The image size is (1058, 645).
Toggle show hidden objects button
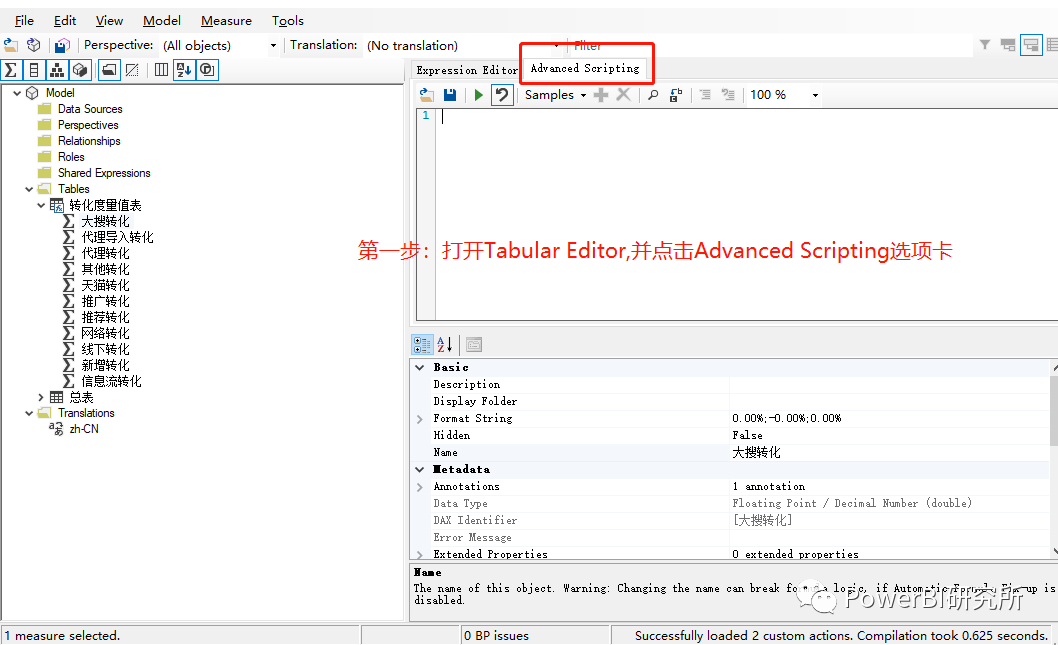132,69
